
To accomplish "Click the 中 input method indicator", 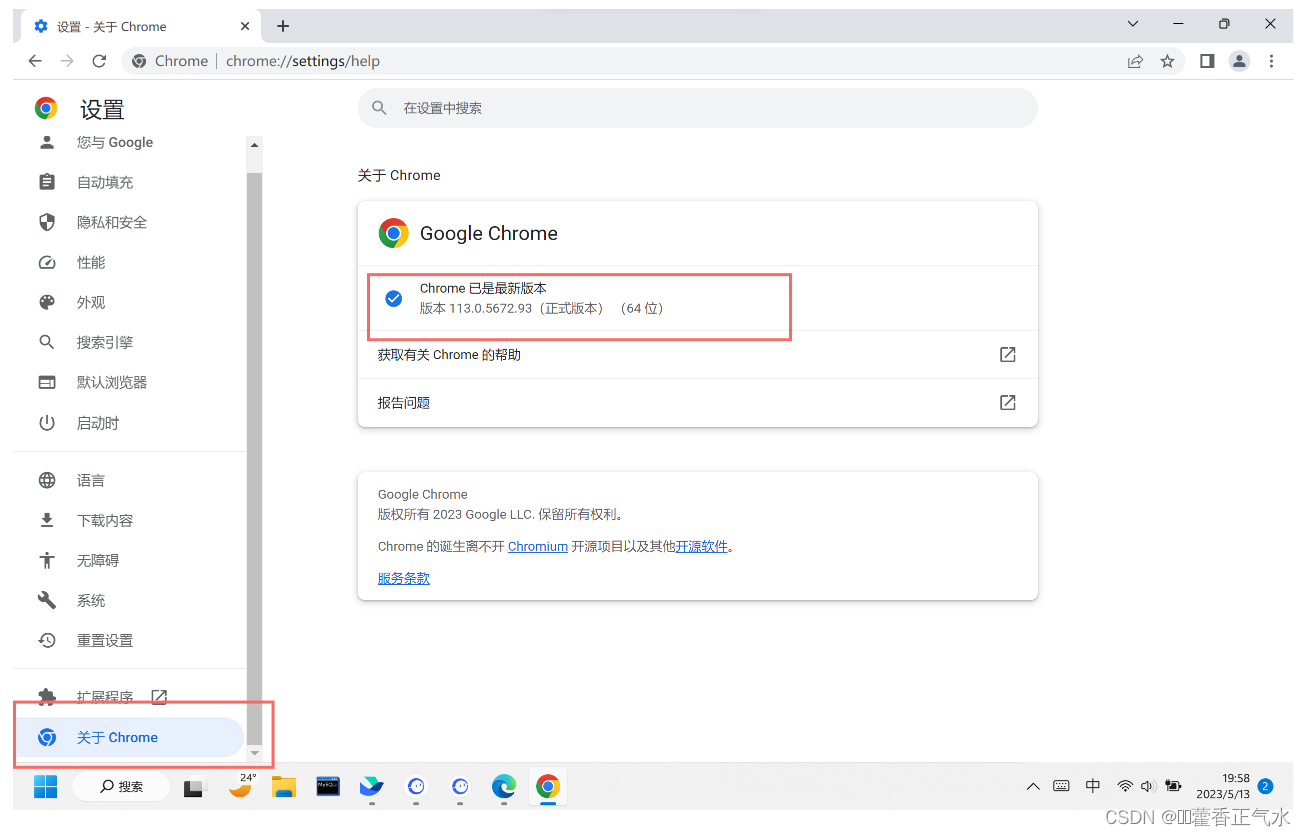I will [x=1093, y=787].
